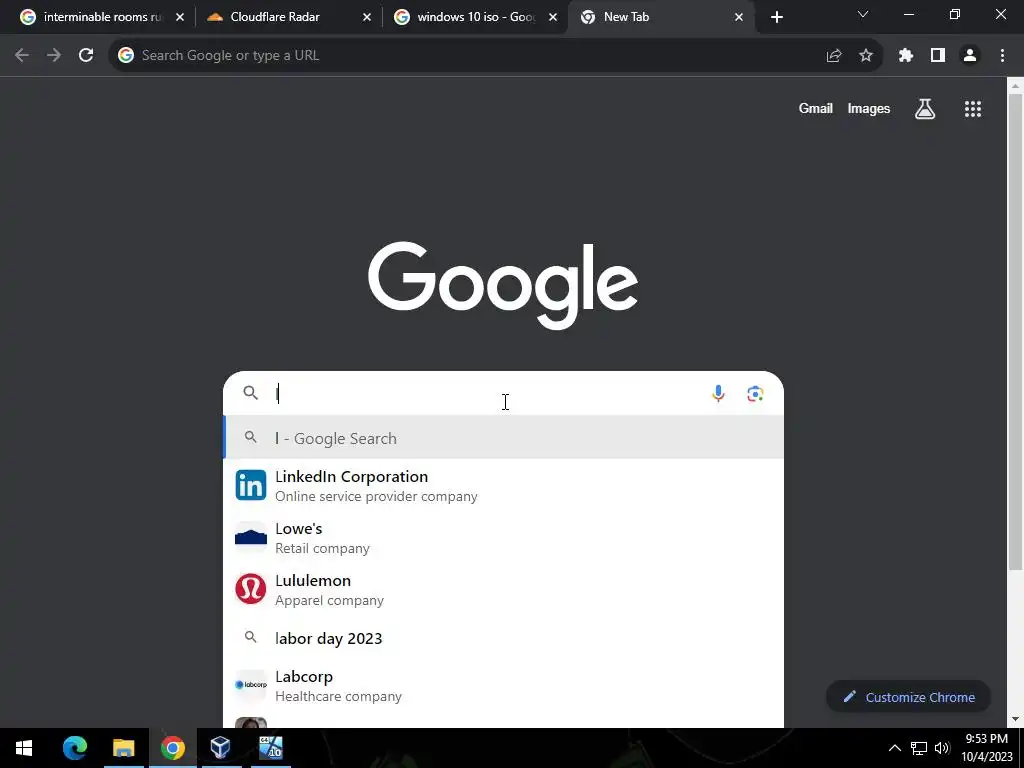Close the New Tab tab
This screenshot has height=768, width=1024.
739,18
